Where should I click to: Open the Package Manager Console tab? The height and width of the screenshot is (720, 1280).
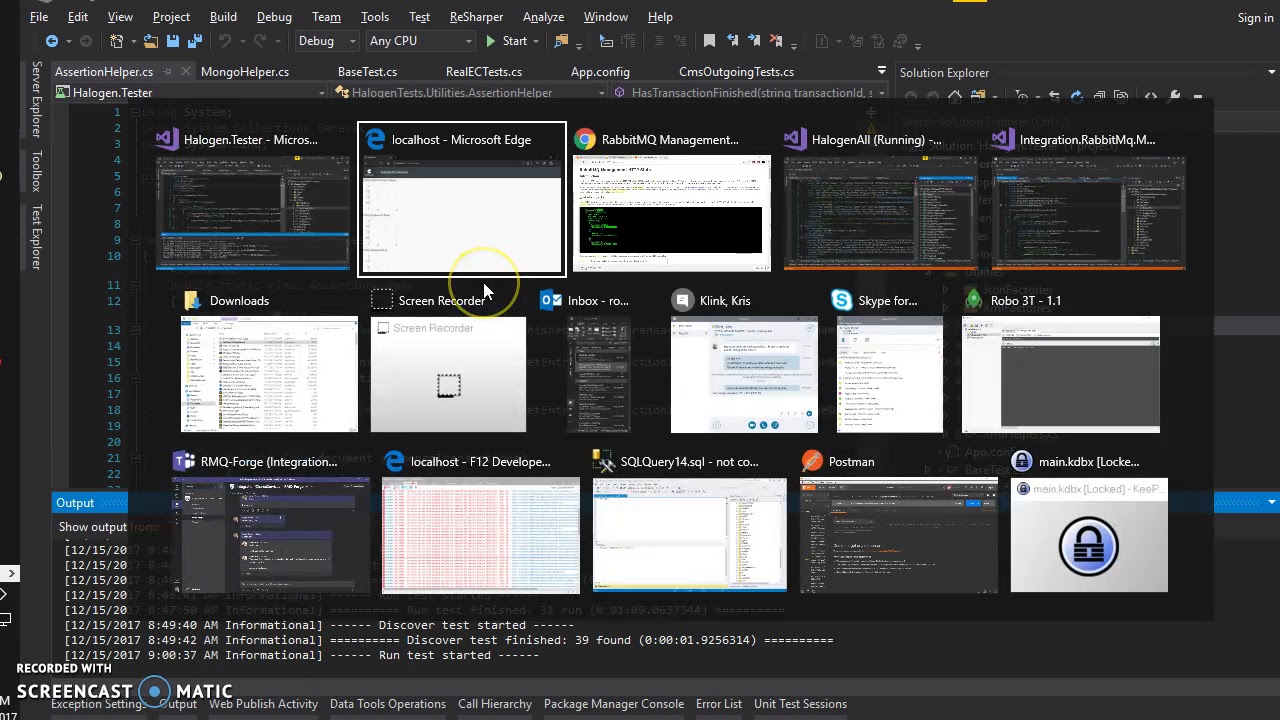(614, 704)
